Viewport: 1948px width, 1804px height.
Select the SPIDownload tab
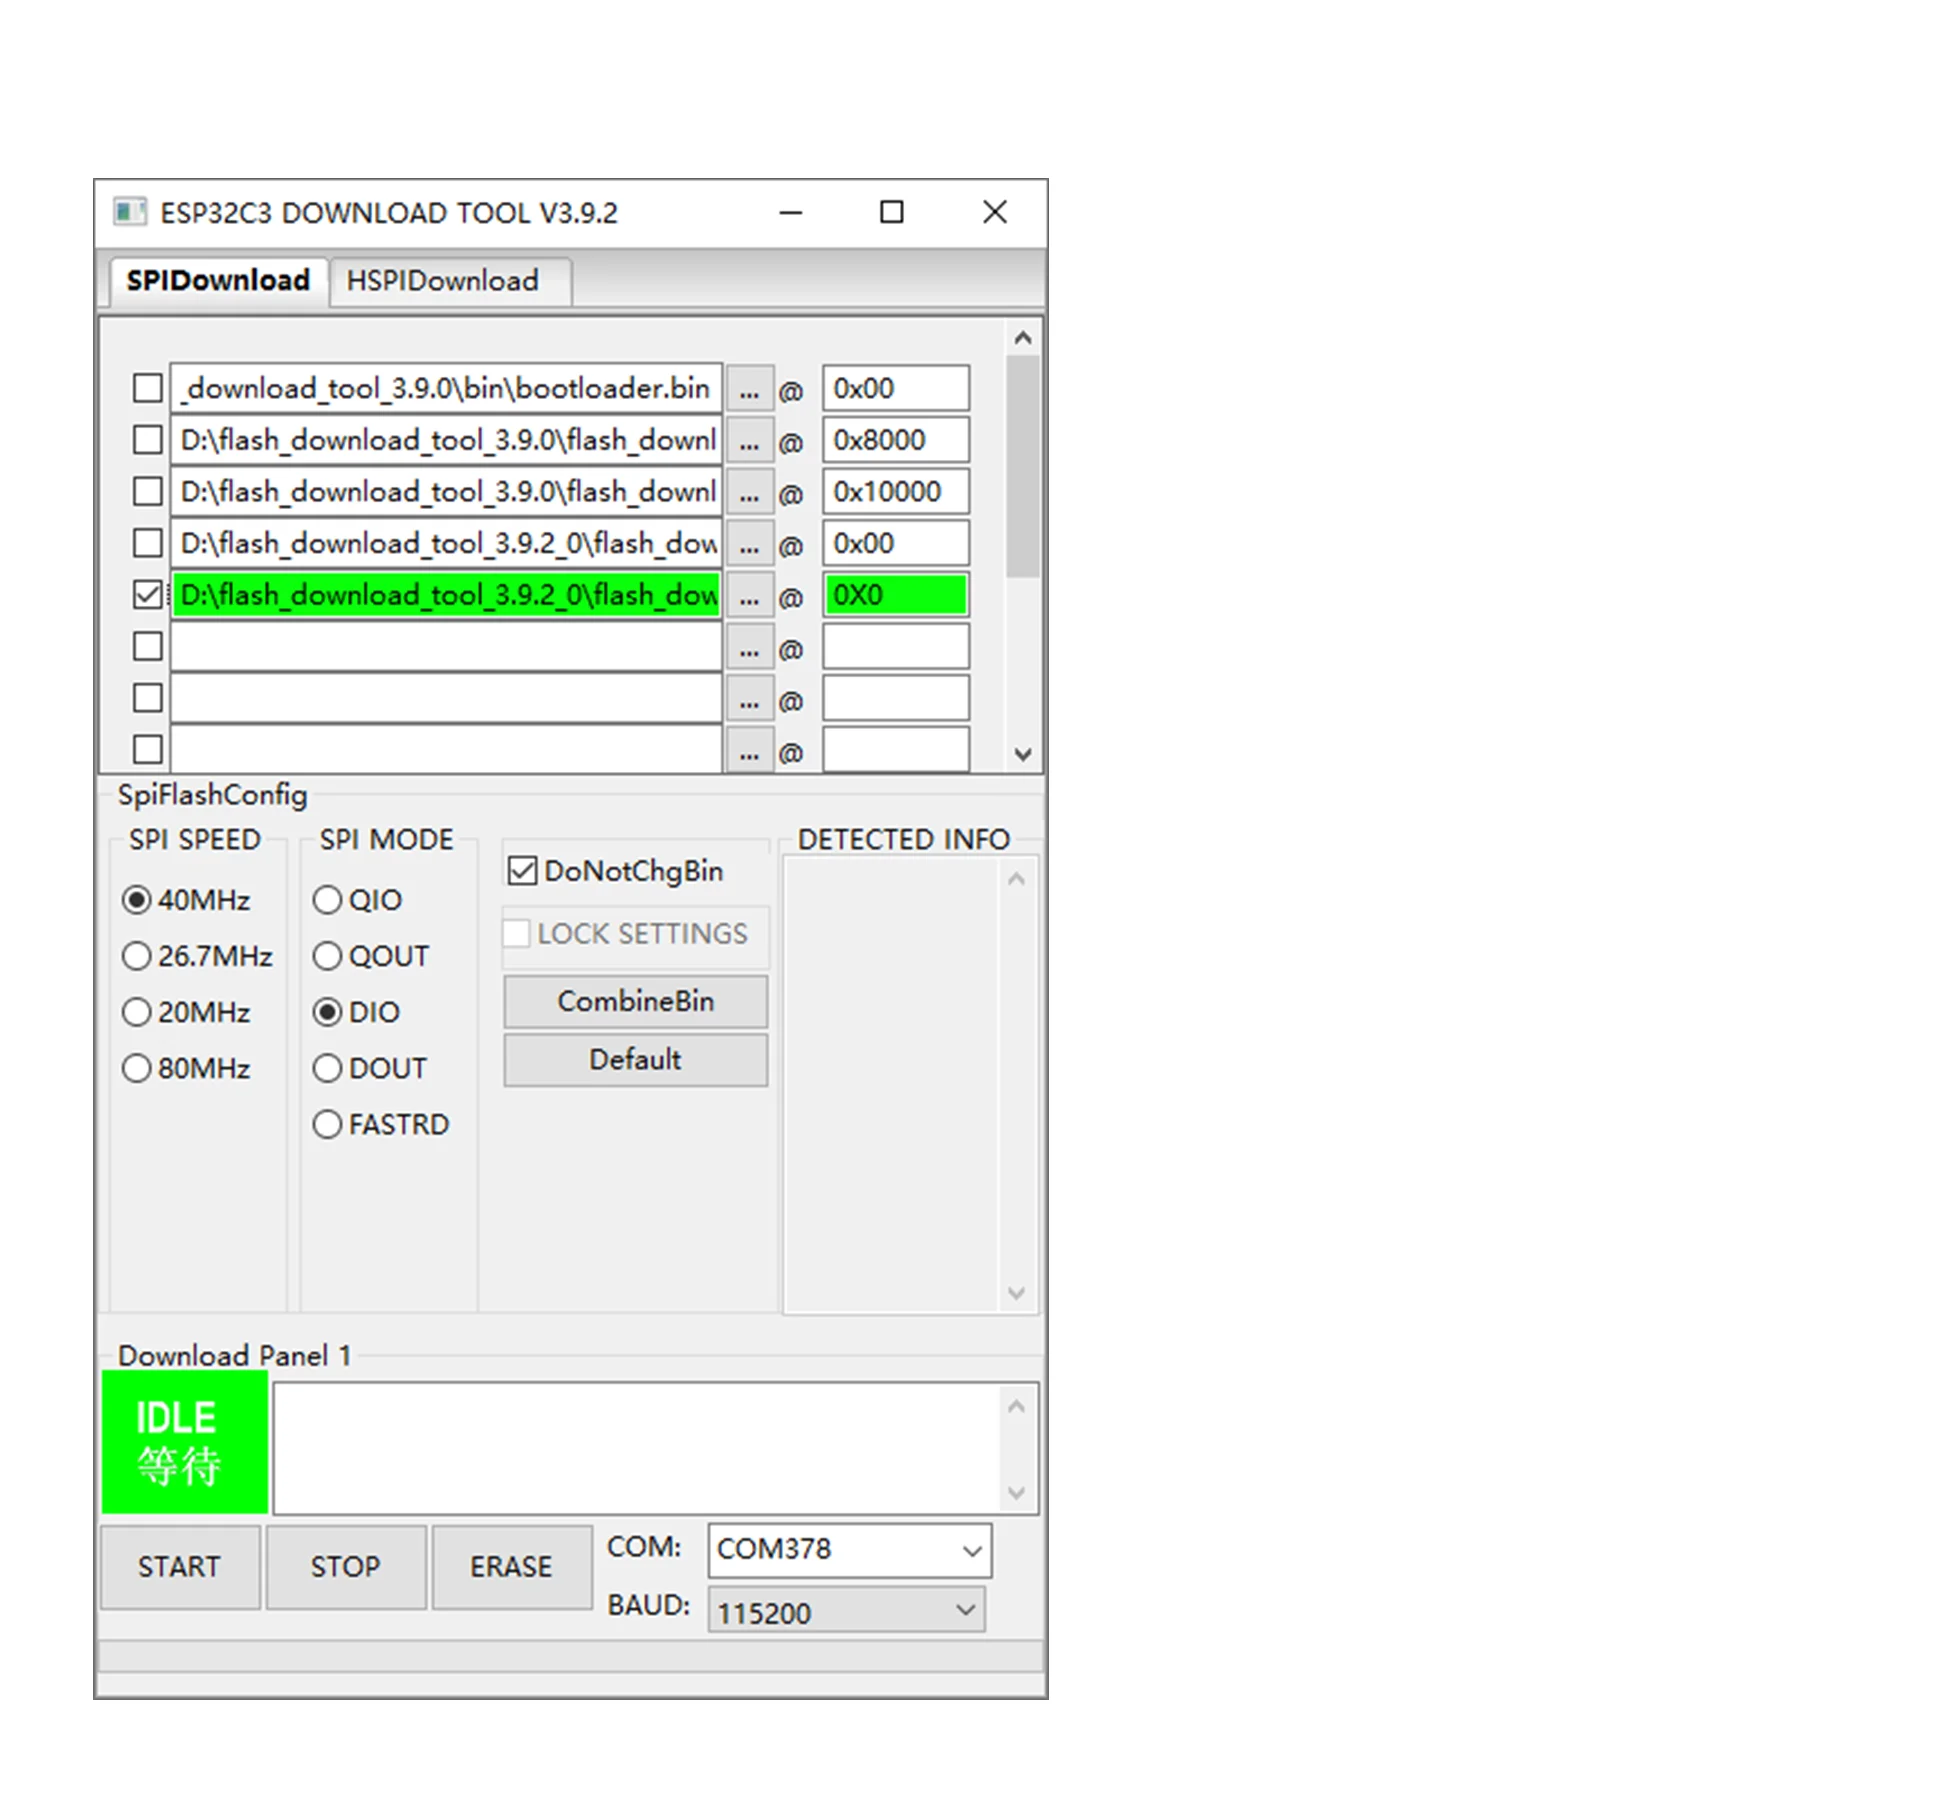point(218,281)
